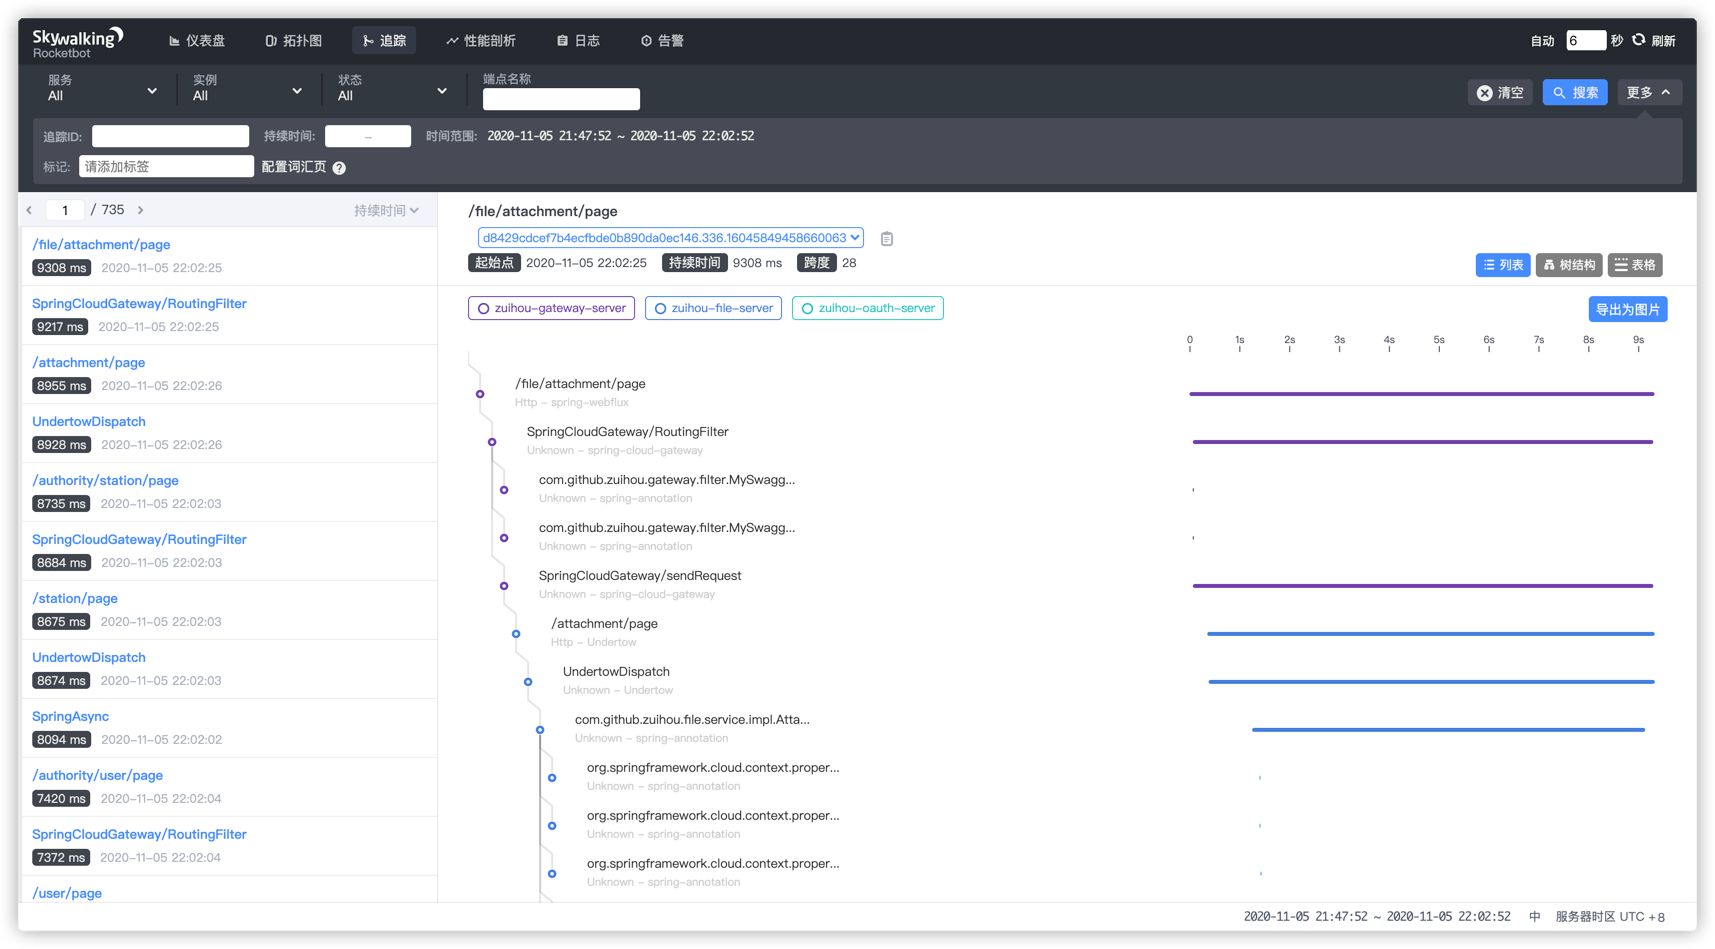Screen dimensions: 1715x949
Task: Click the footer time range 2020-11-05 21:47:52
Action: click(x=1377, y=917)
